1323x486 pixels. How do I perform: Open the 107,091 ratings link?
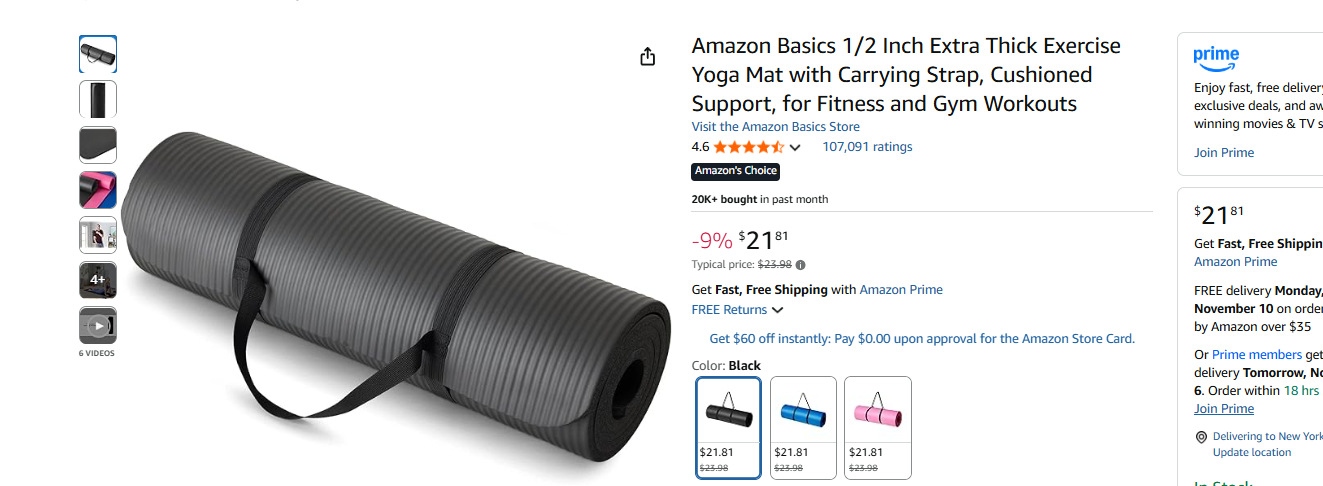click(x=867, y=147)
